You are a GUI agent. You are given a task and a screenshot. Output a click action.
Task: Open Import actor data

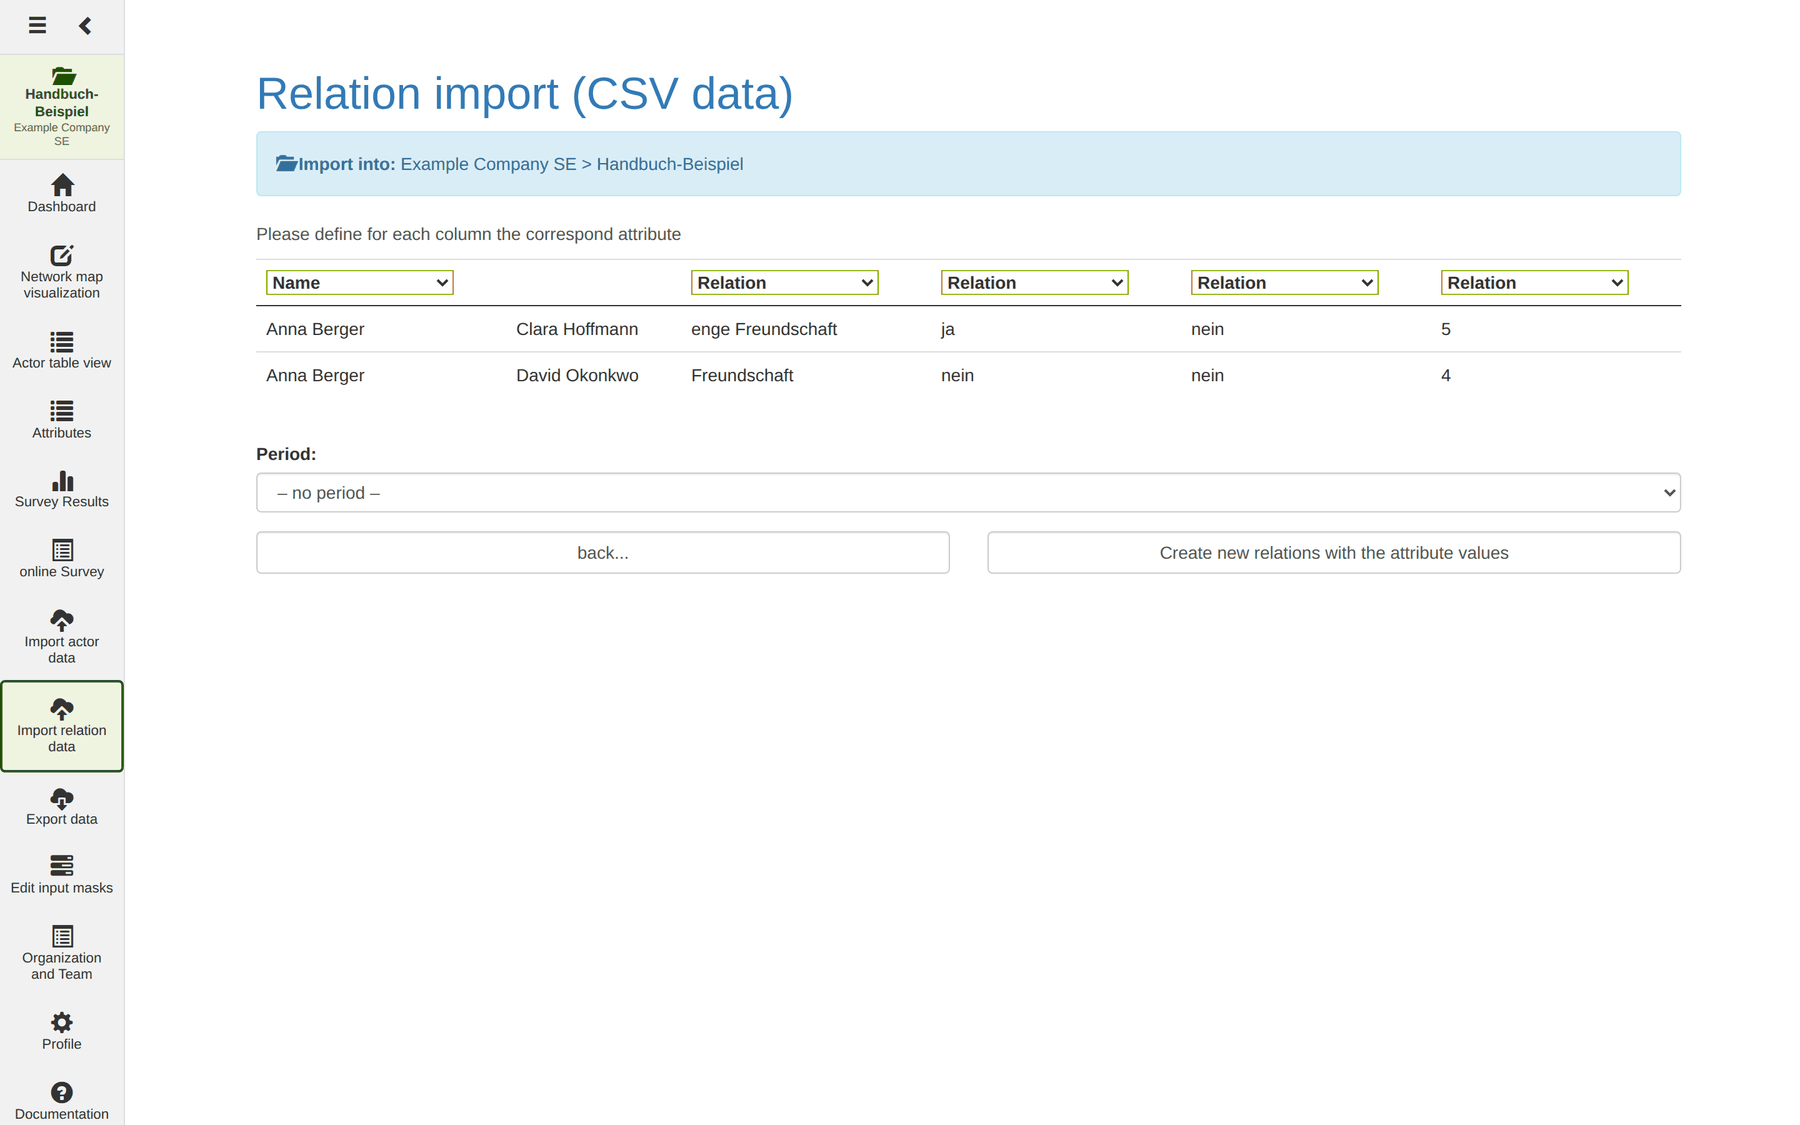point(62,637)
